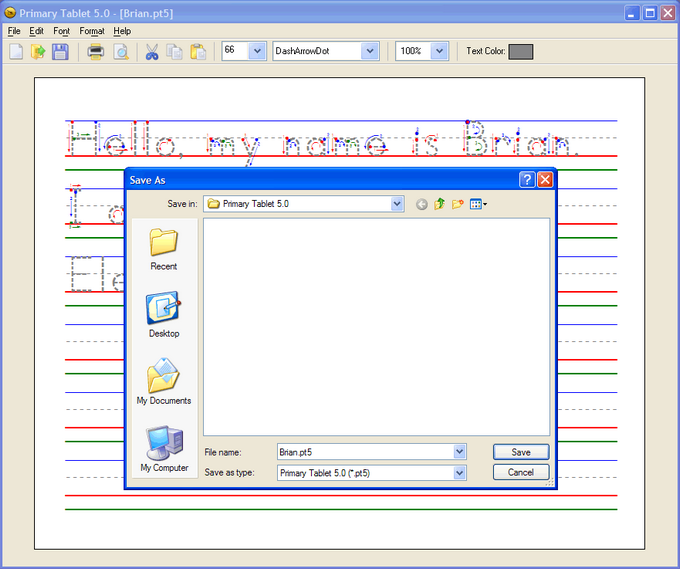Open the Font menu
The image size is (680, 569).
point(61,31)
